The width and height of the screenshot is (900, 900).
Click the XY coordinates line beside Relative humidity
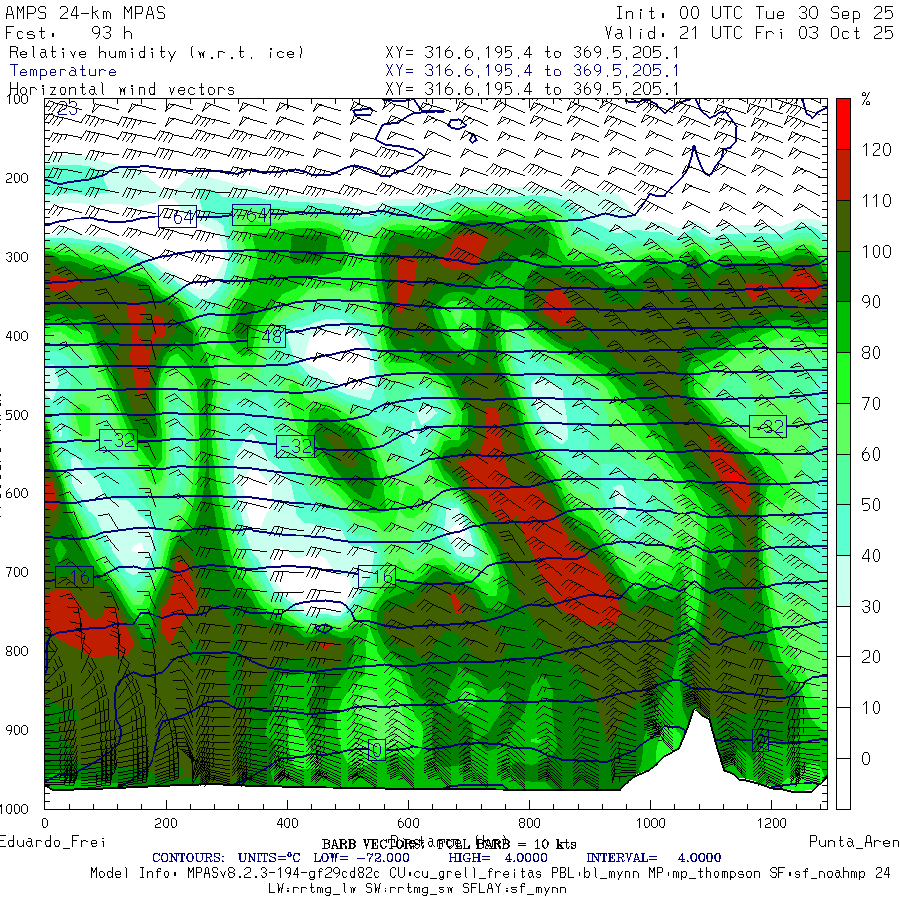click(x=532, y=53)
